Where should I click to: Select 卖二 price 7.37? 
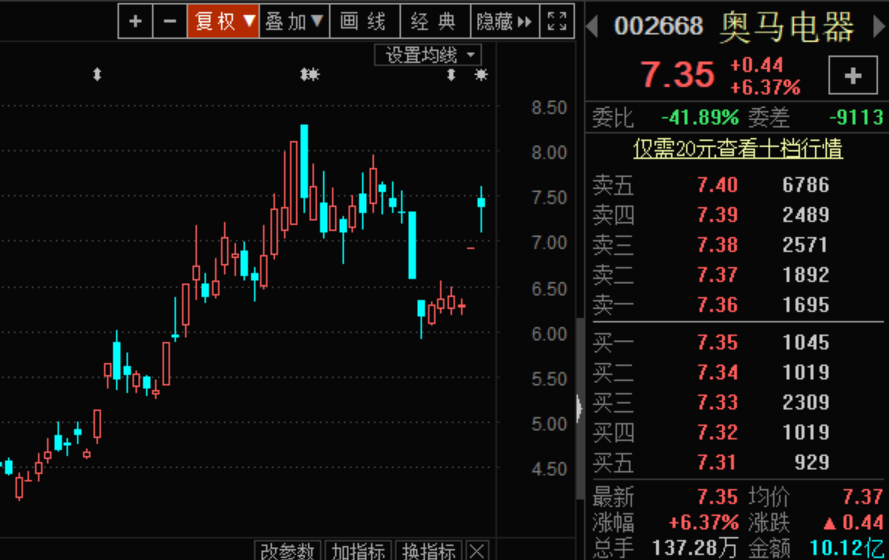coord(717,275)
